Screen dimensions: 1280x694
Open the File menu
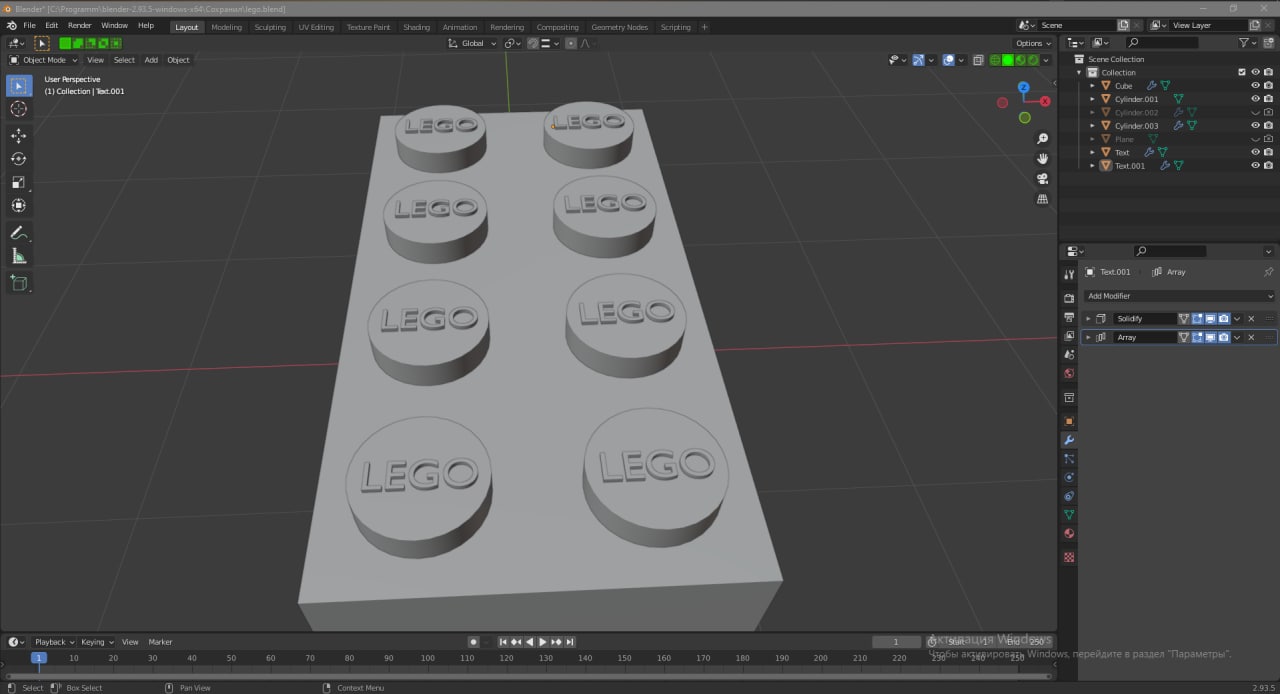click(29, 26)
